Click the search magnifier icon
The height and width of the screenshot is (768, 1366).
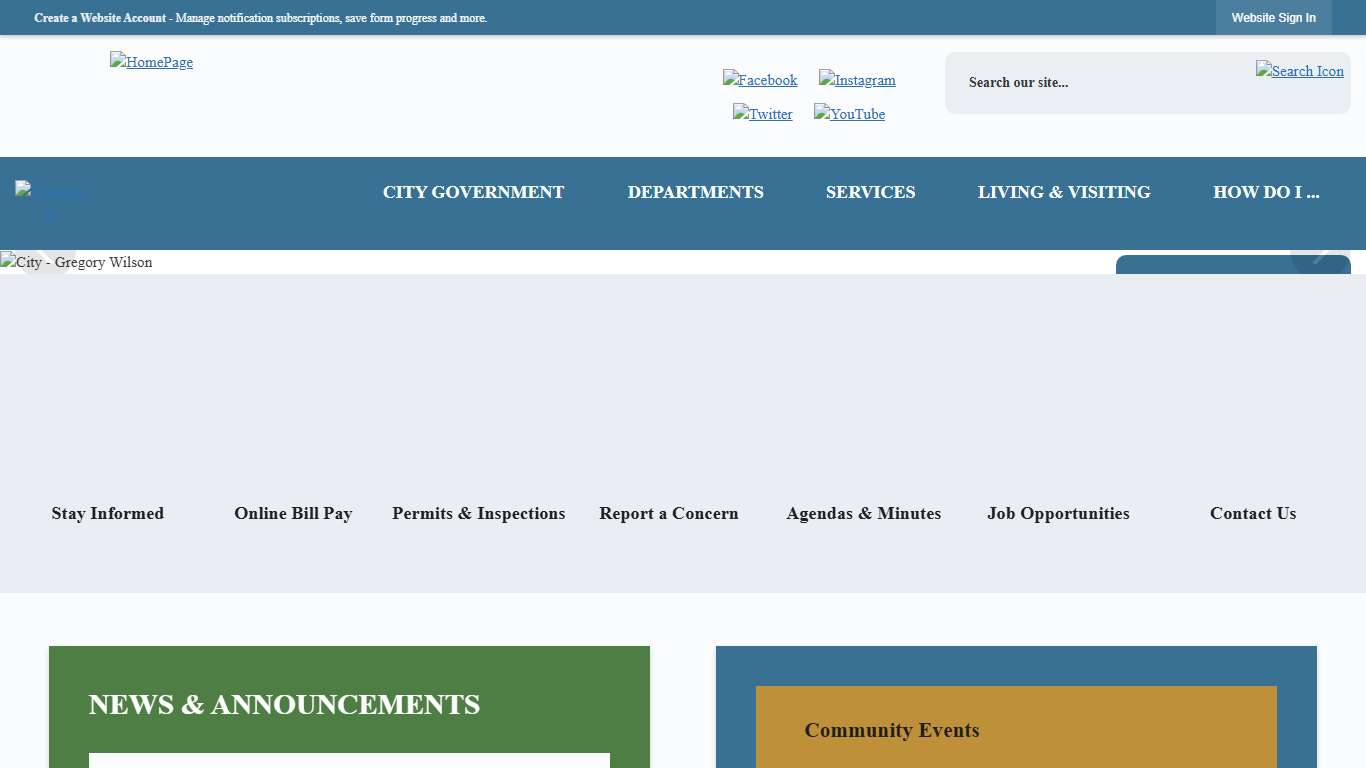pyautogui.click(x=1299, y=71)
